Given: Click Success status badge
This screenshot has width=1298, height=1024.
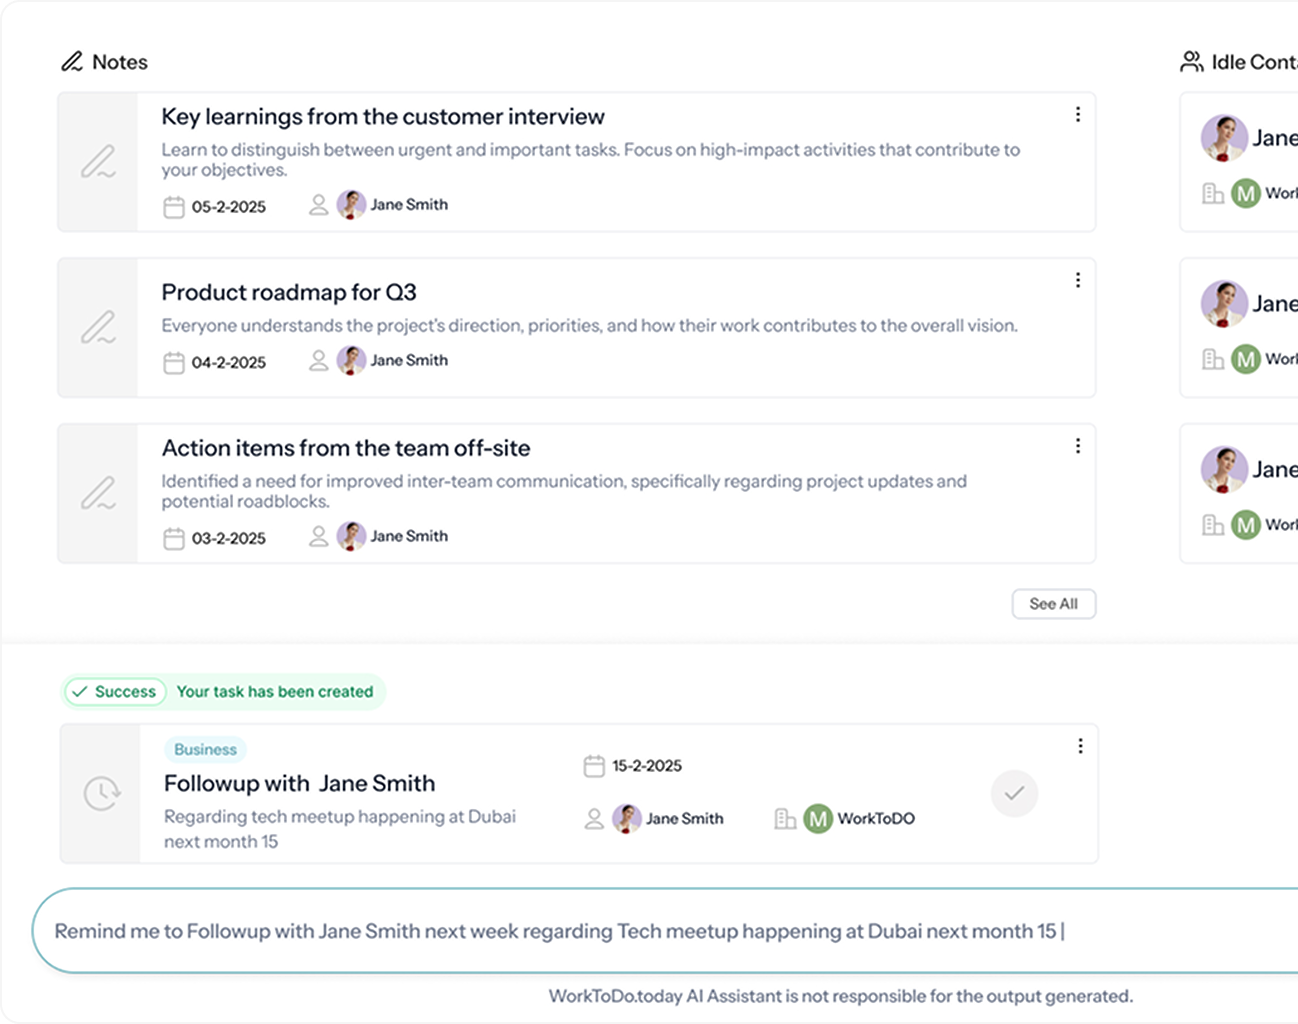Looking at the screenshot, I should point(115,691).
